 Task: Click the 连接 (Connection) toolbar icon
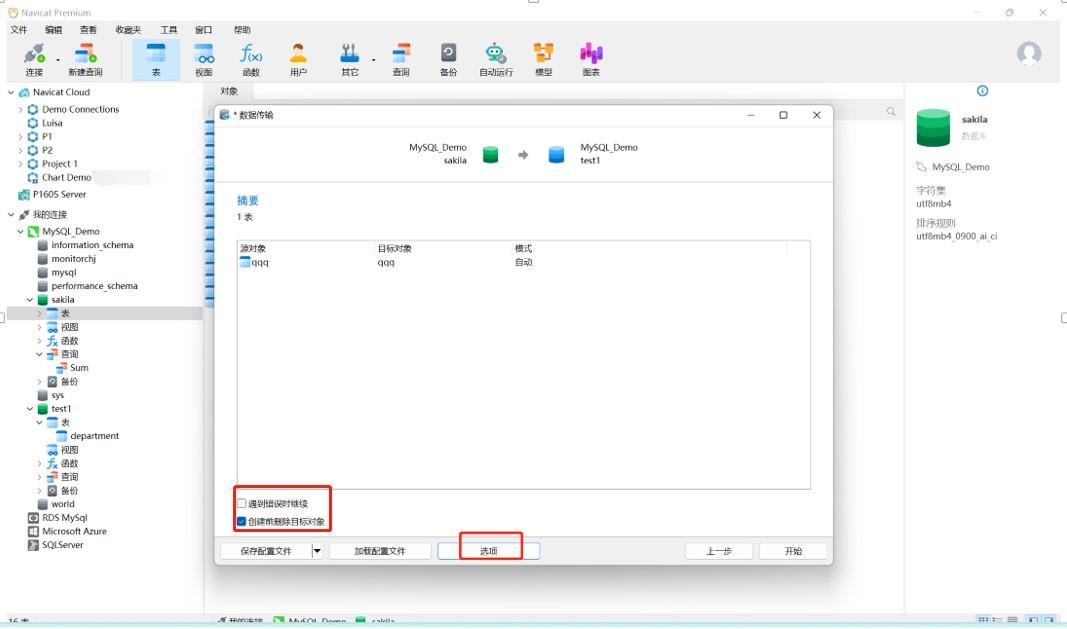[34, 58]
